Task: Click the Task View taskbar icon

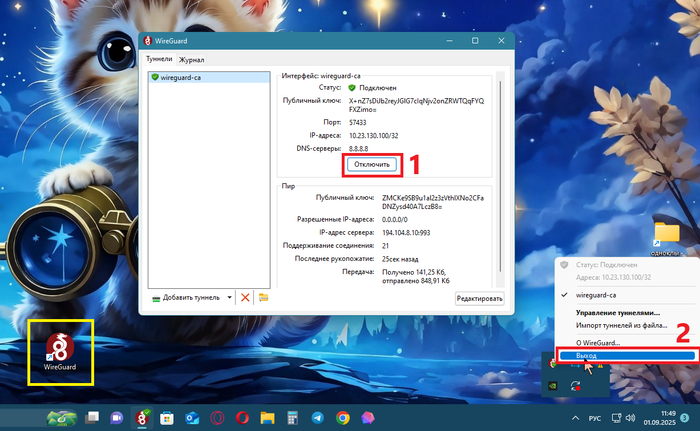Action: click(x=92, y=418)
